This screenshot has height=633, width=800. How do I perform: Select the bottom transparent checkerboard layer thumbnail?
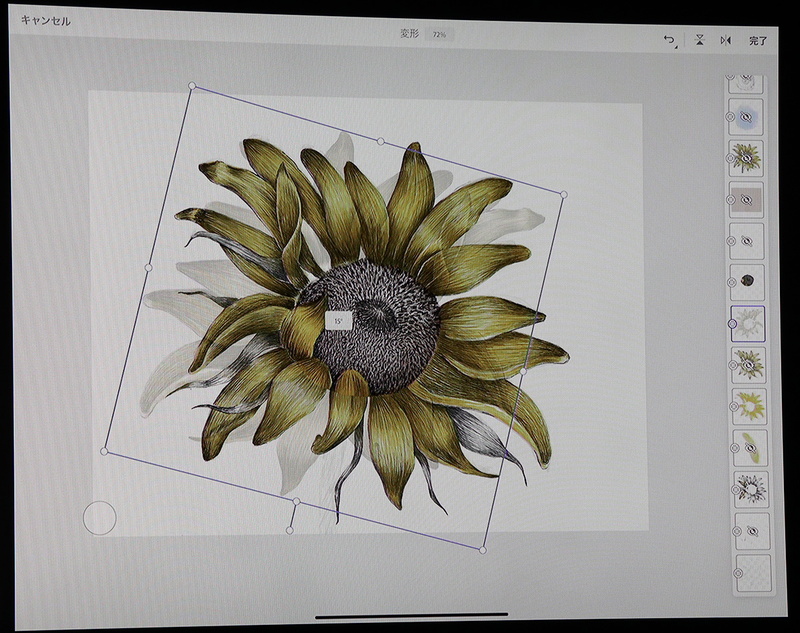[x=754, y=573]
